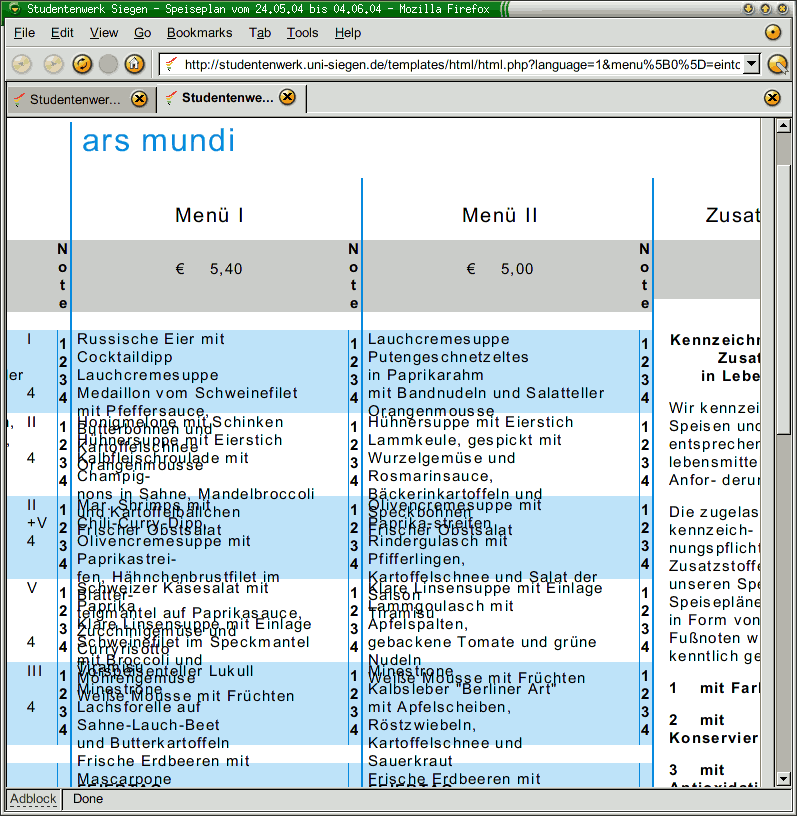Open the File menu
The width and height of the screenshot is (797, 816).
point(24,33)
